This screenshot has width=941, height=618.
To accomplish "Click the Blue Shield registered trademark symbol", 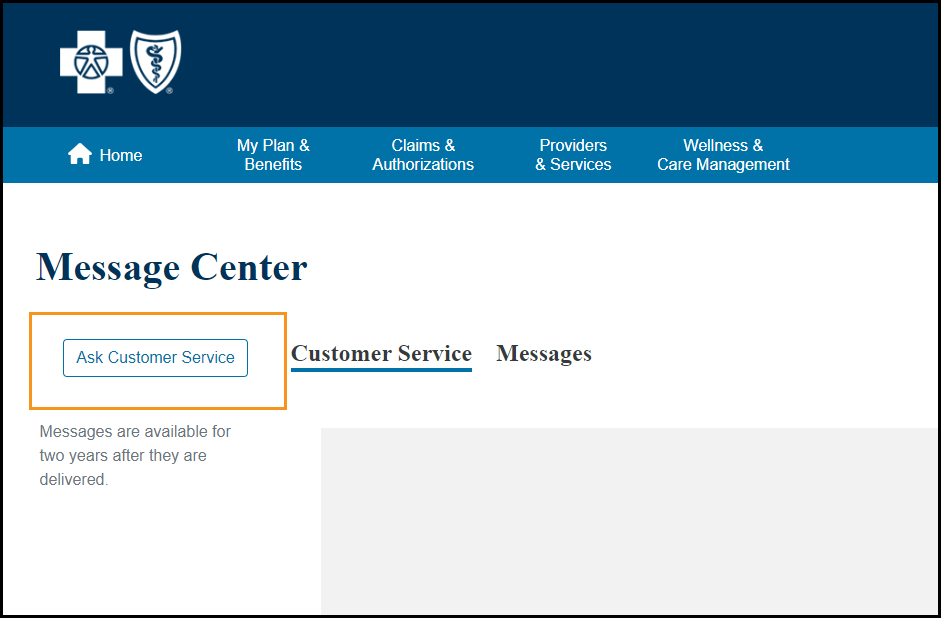I will [x=169, y=90].
